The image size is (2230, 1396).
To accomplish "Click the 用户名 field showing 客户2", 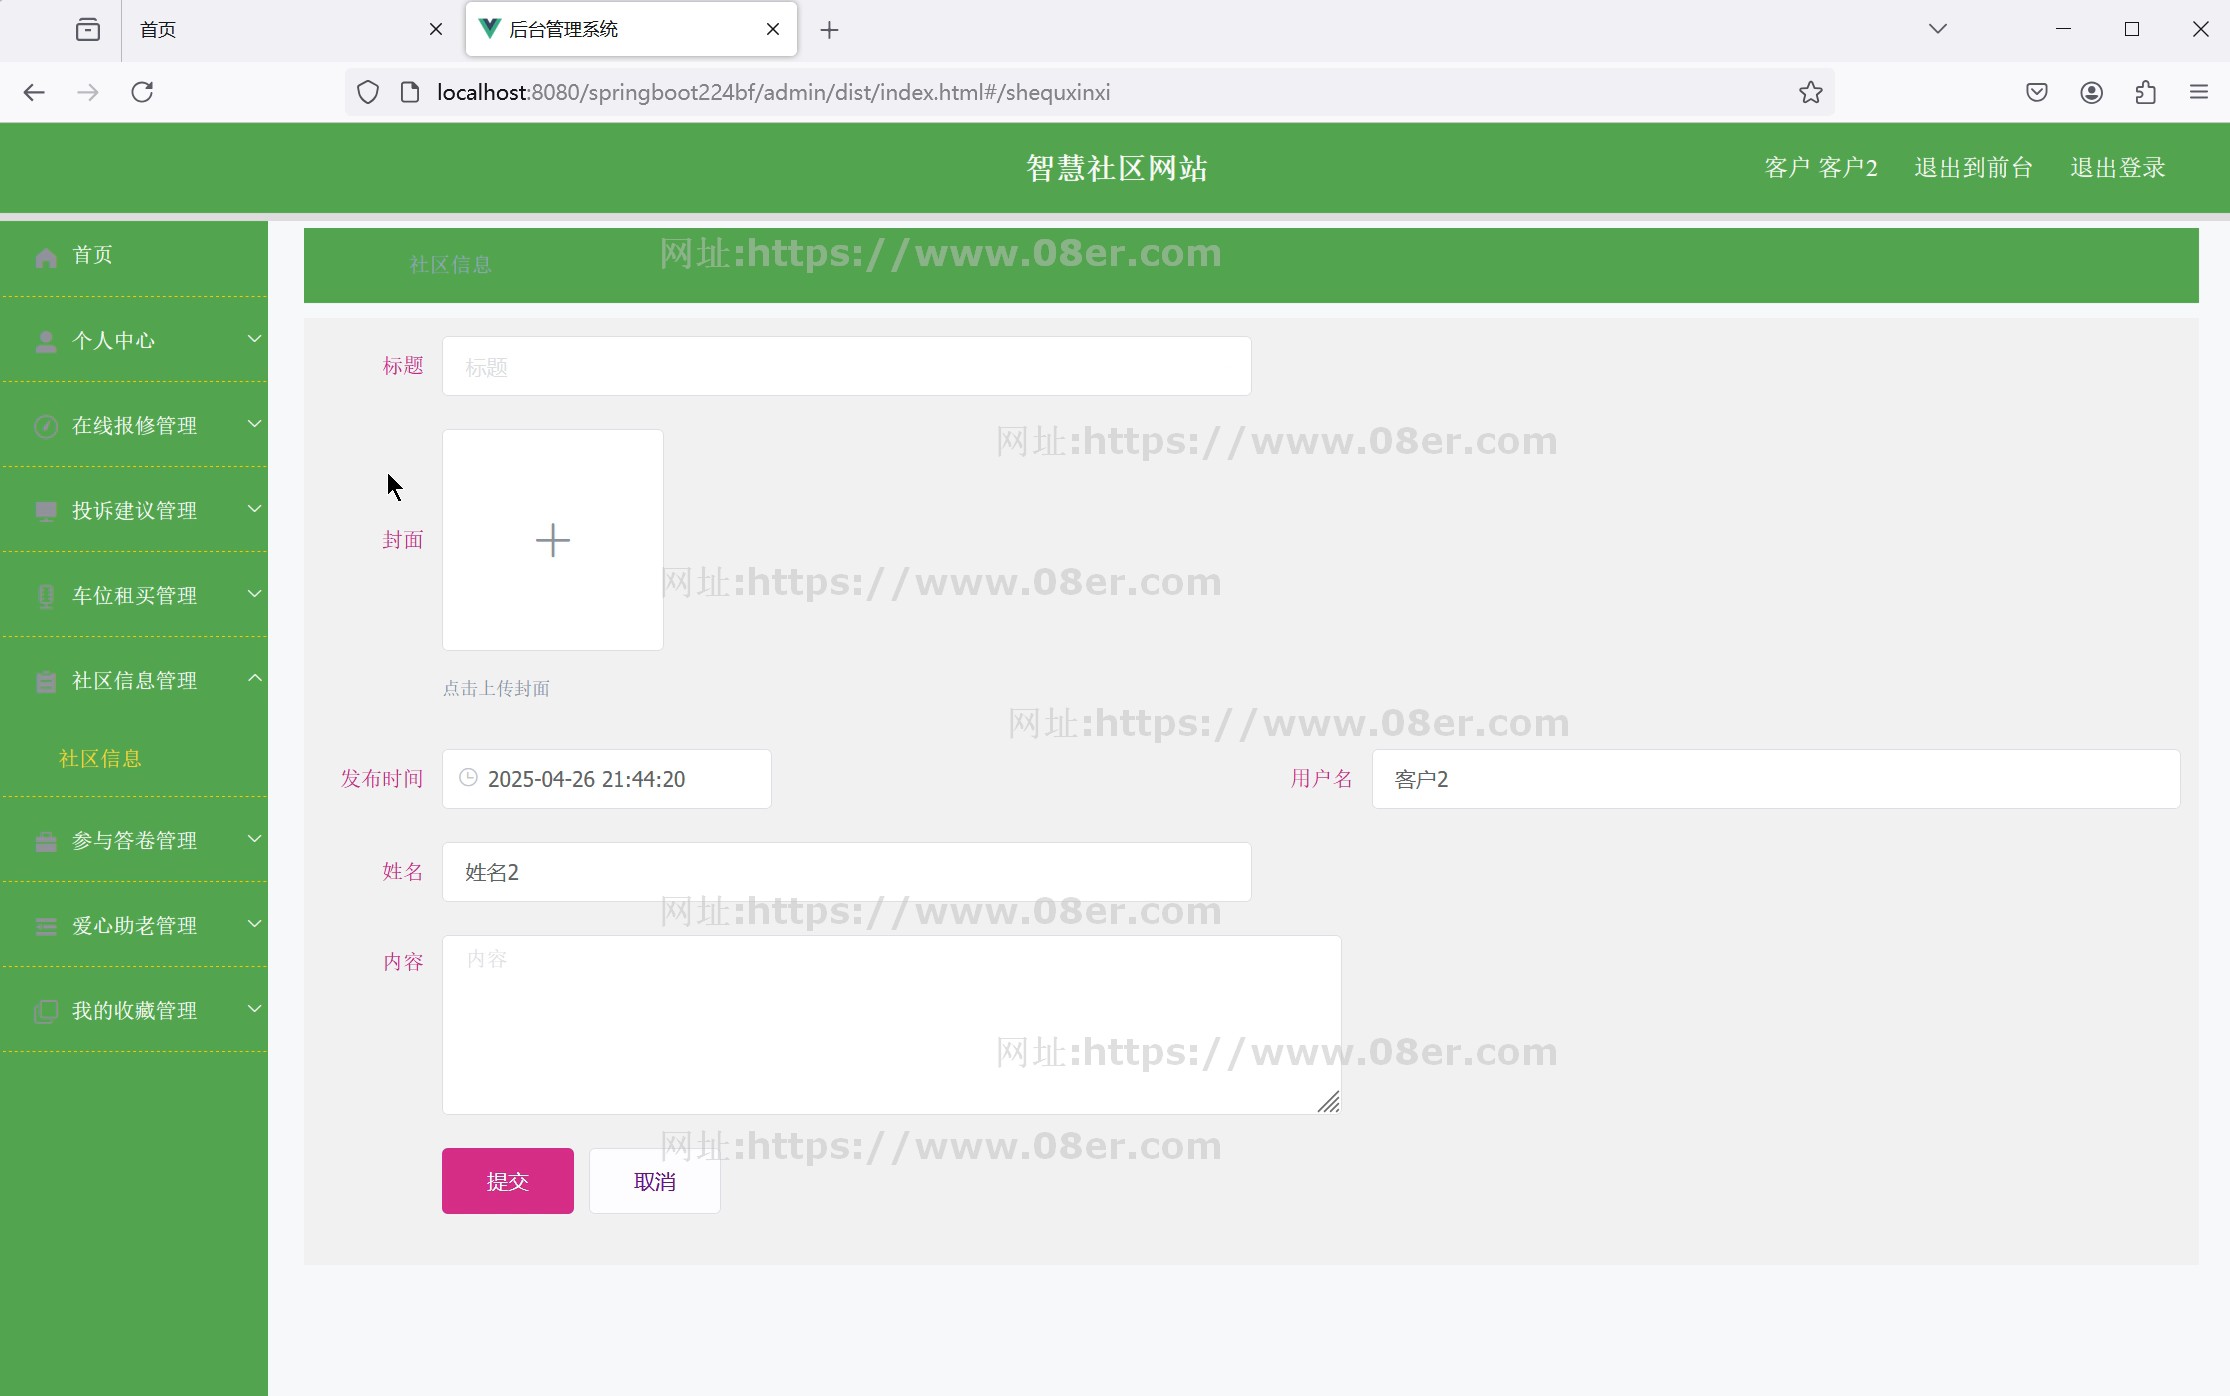I will pyautogui.click(x=1776, y=779).
